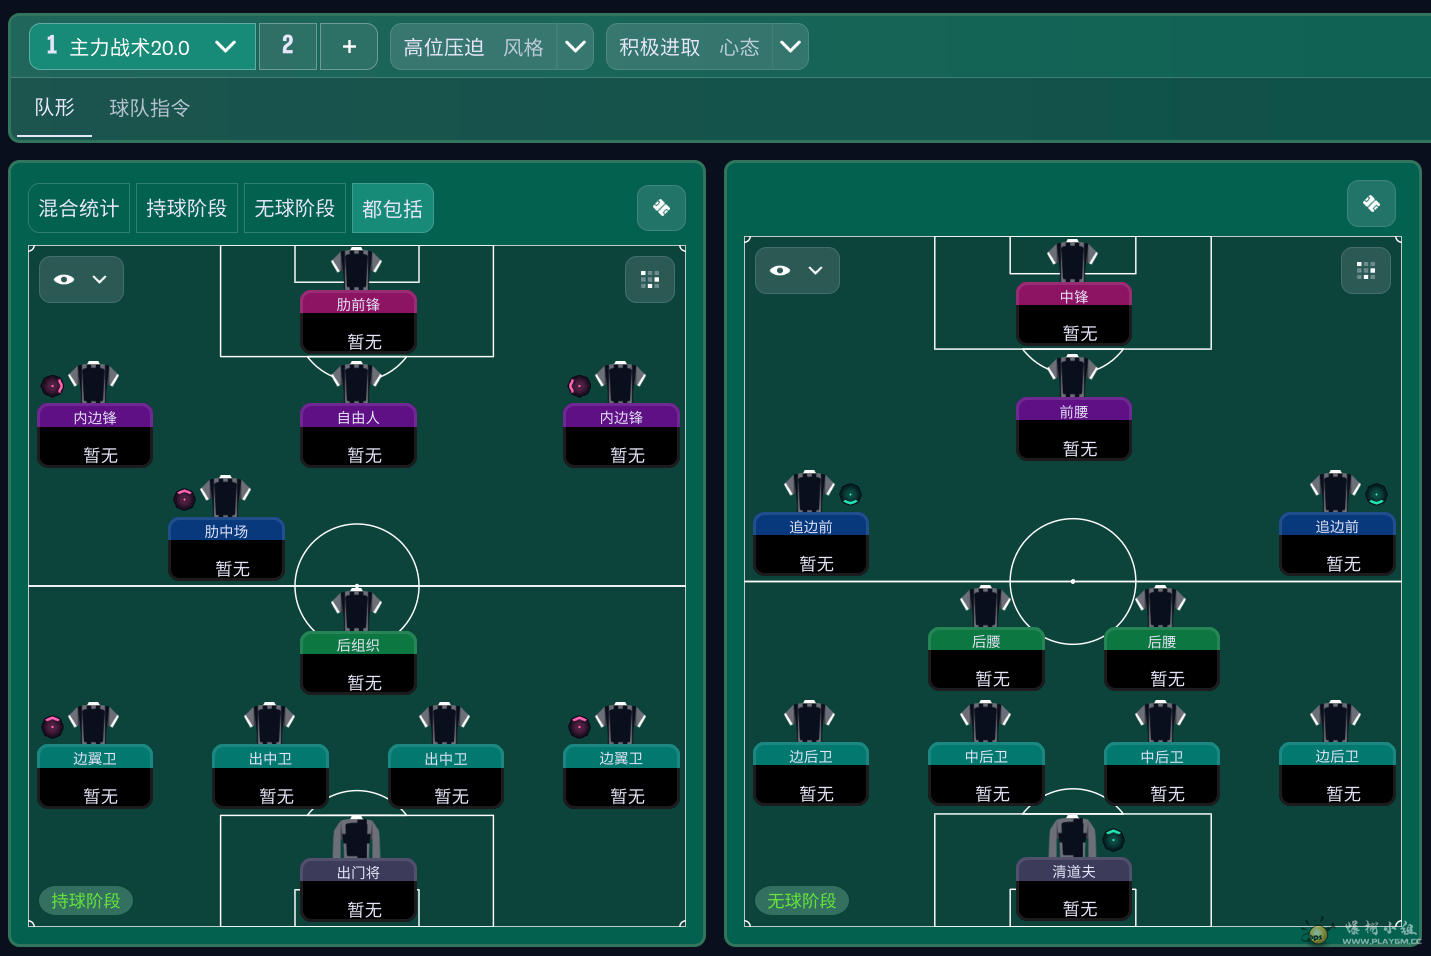
Task: Click the 持球阶段 filter button
Action: (x=187, y=208)
